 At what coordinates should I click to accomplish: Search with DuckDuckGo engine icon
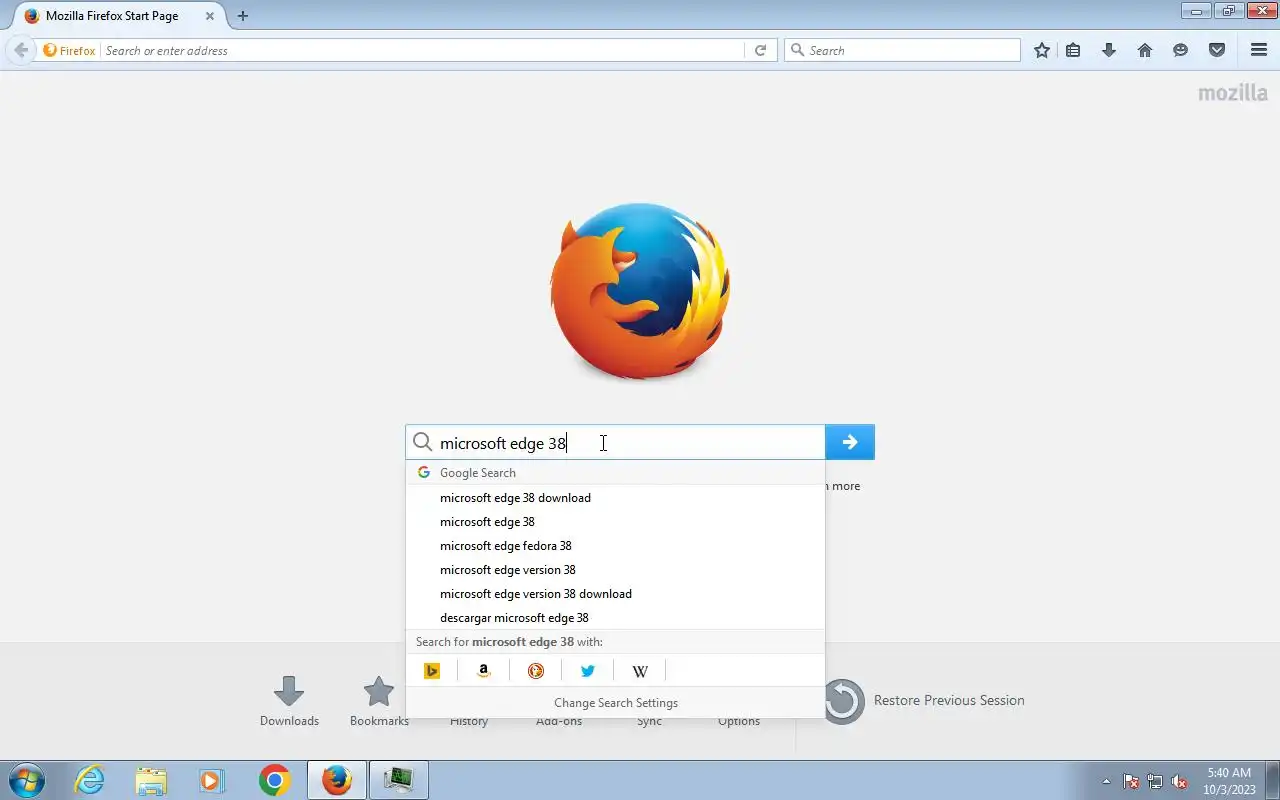coord(536,671)
